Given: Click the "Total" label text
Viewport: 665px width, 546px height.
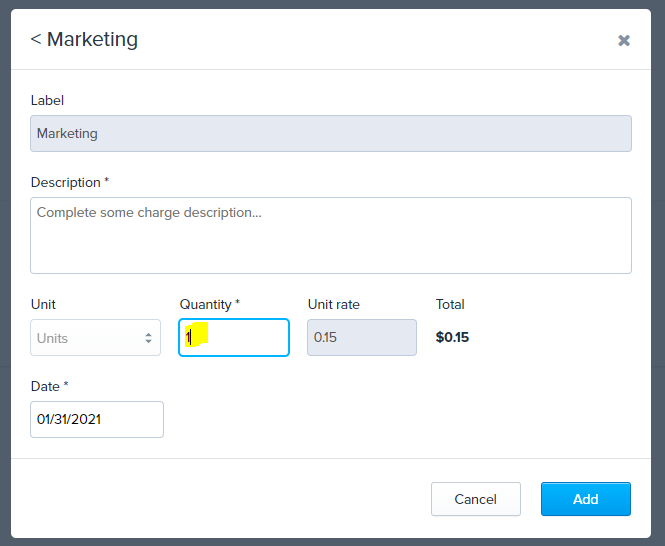Looking at the screenshot, I should click(450, 304).
